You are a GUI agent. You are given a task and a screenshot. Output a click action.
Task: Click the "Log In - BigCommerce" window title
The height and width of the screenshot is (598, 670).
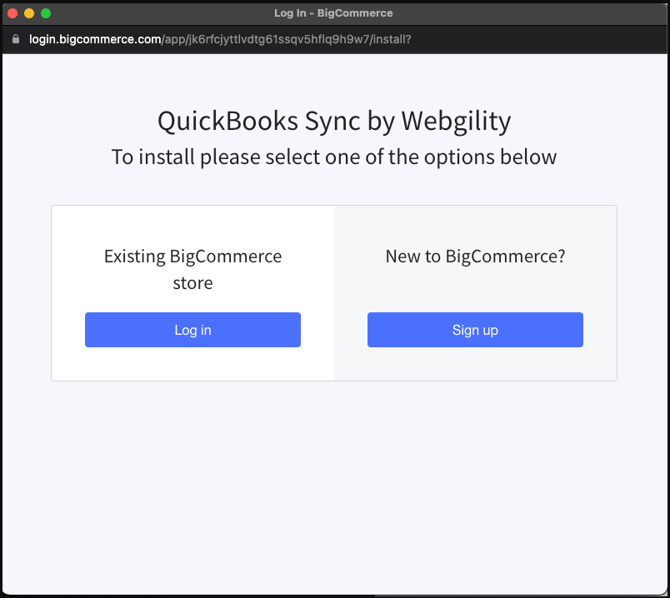point(333,13)
